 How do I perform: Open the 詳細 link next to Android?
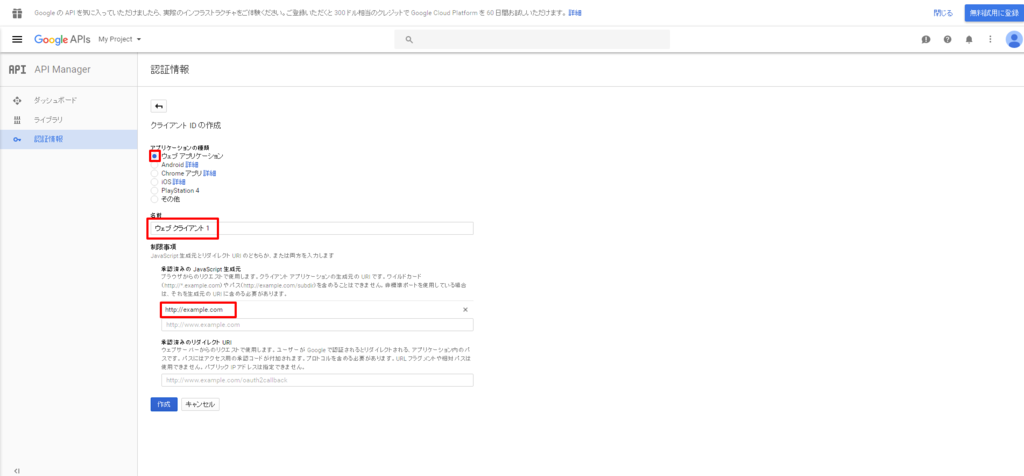191,165
